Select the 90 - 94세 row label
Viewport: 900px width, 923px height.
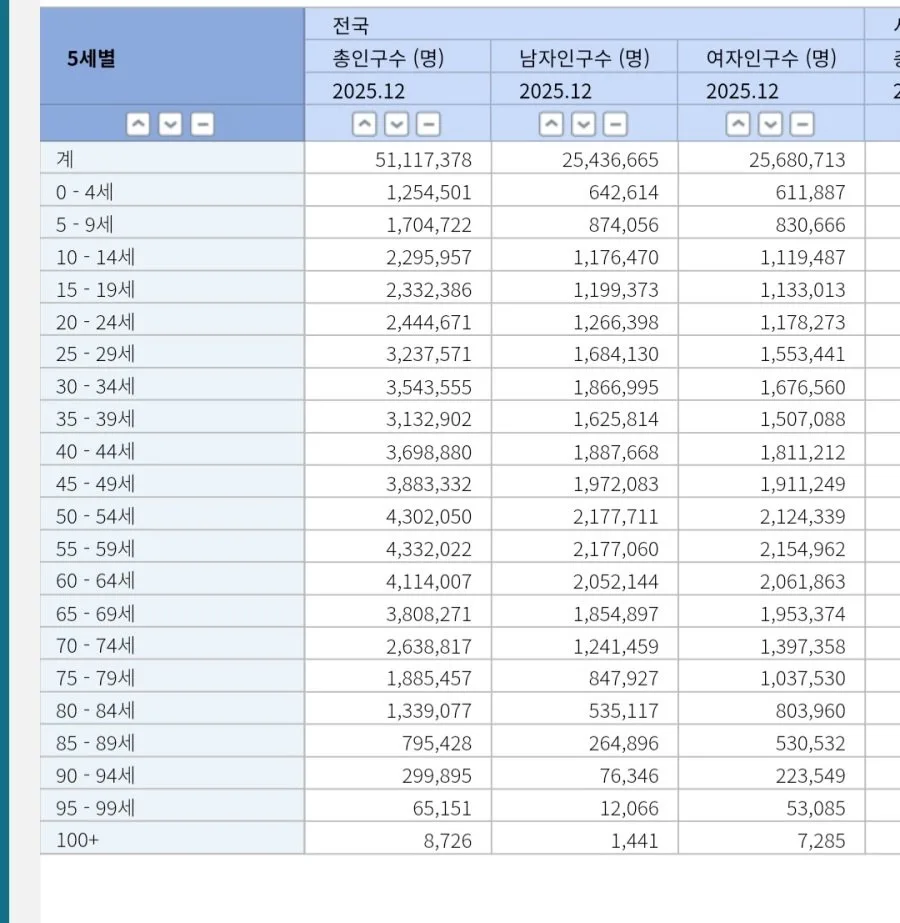172,773
